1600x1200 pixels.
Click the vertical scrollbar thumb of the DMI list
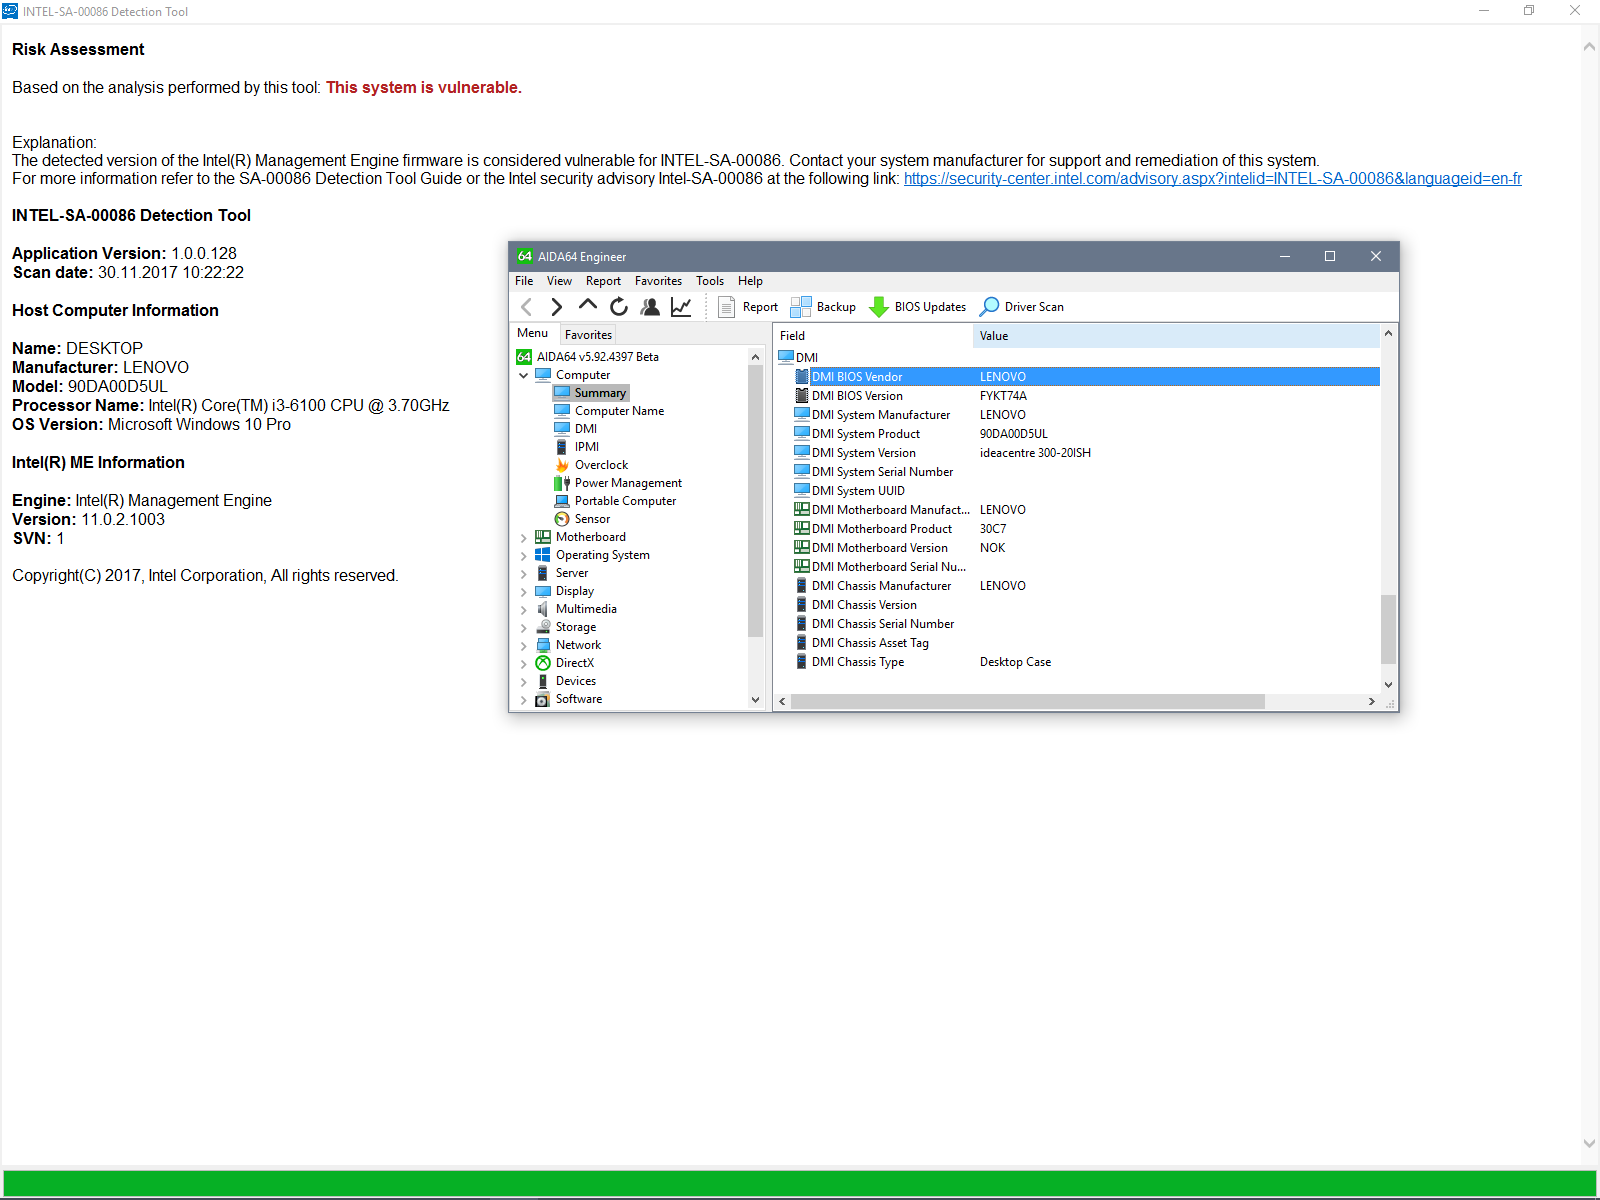(1388, 629)
